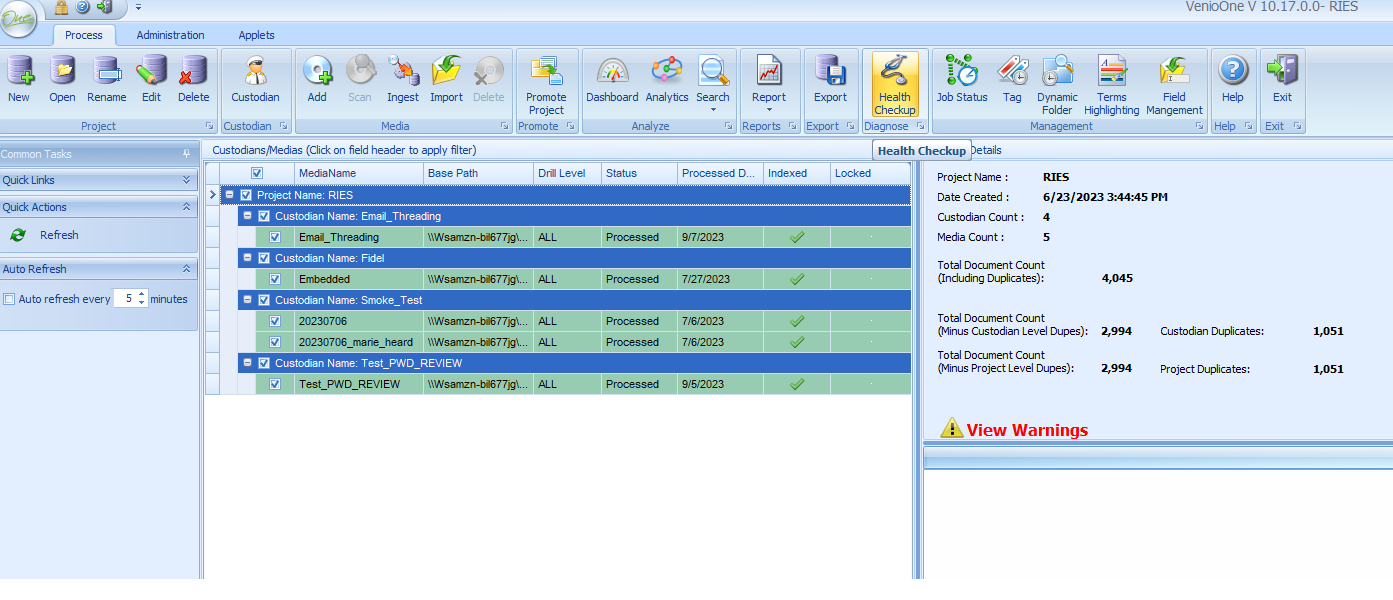This screenshot has height=600, width=1393.
Task: Open the Project group dialog launcher
Action: 210,126
